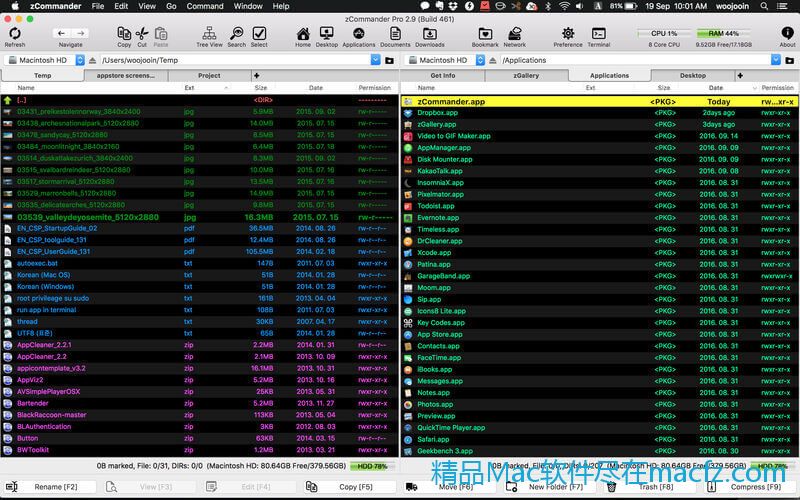
Task: Click folder icon beside right path field
Action: [x=790, y=60]
